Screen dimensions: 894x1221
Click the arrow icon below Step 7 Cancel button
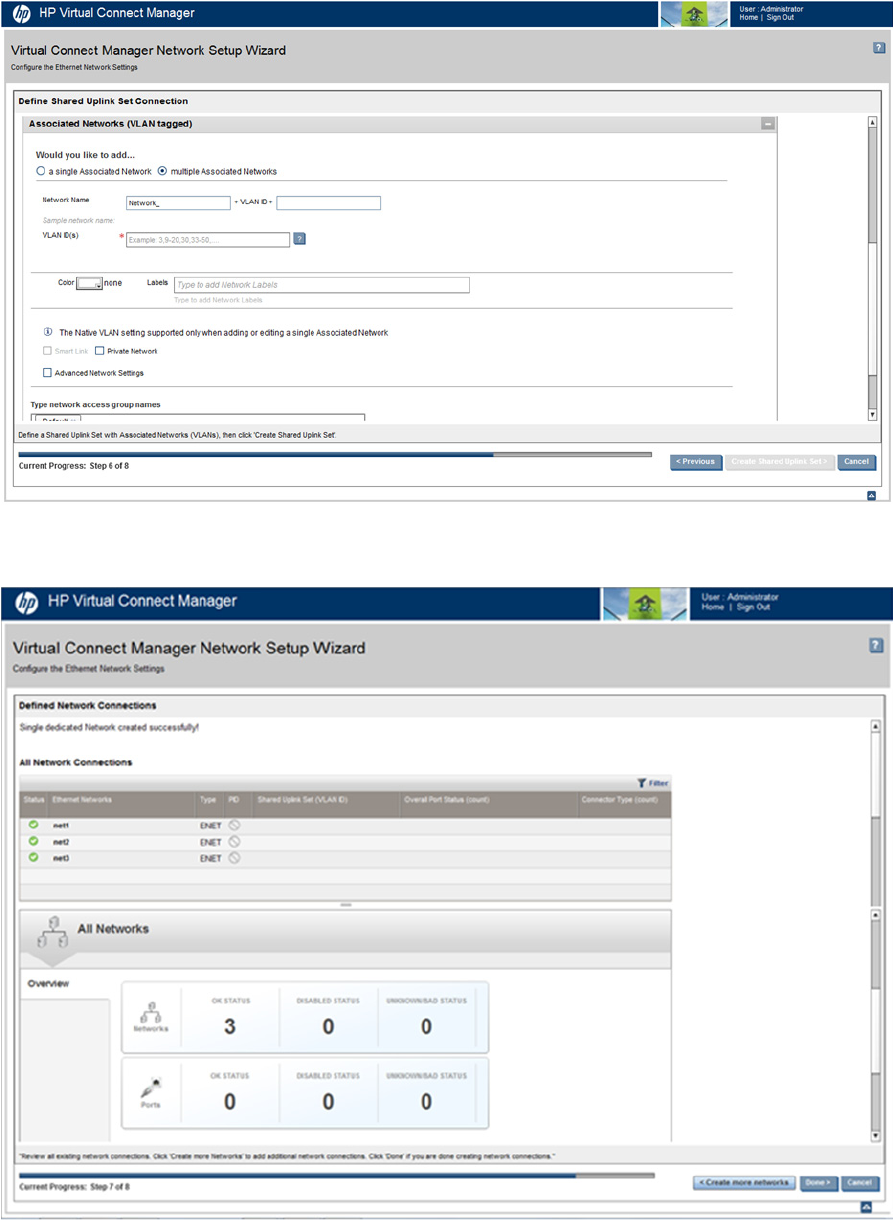click(x=866, y=1208)
